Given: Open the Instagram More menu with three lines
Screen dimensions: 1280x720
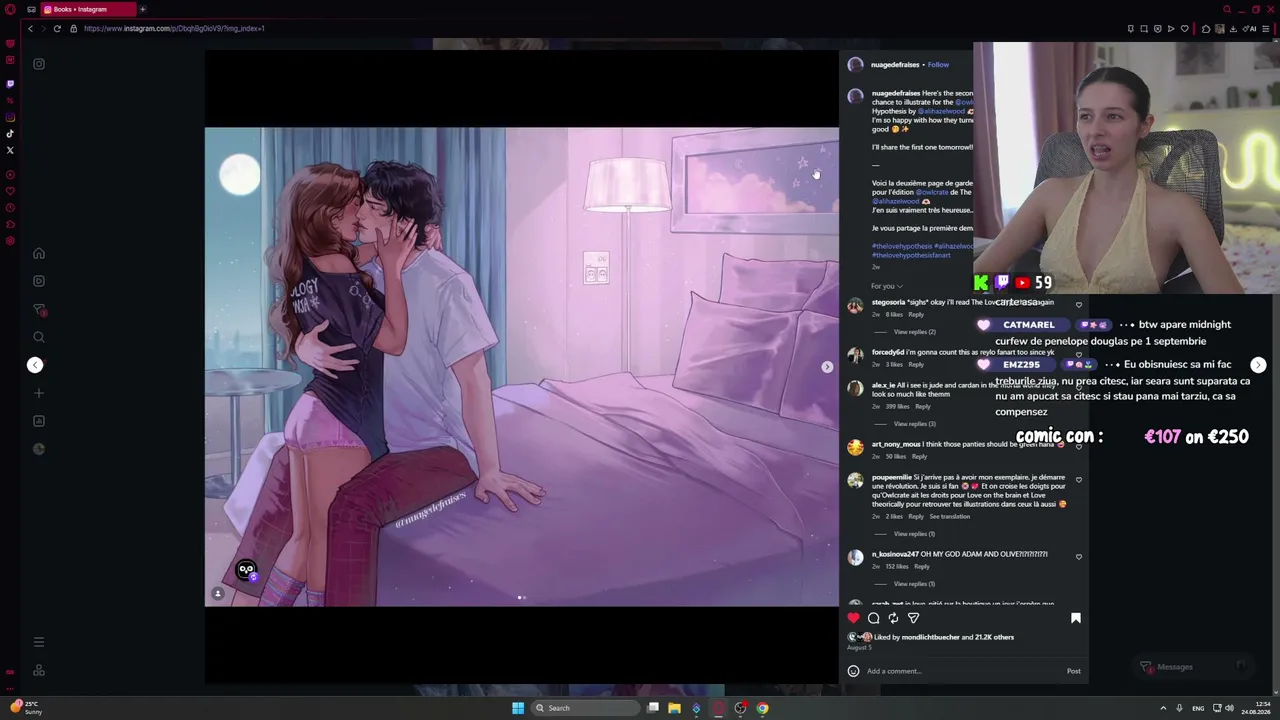Looking at the screenshot, I should 39,642.
